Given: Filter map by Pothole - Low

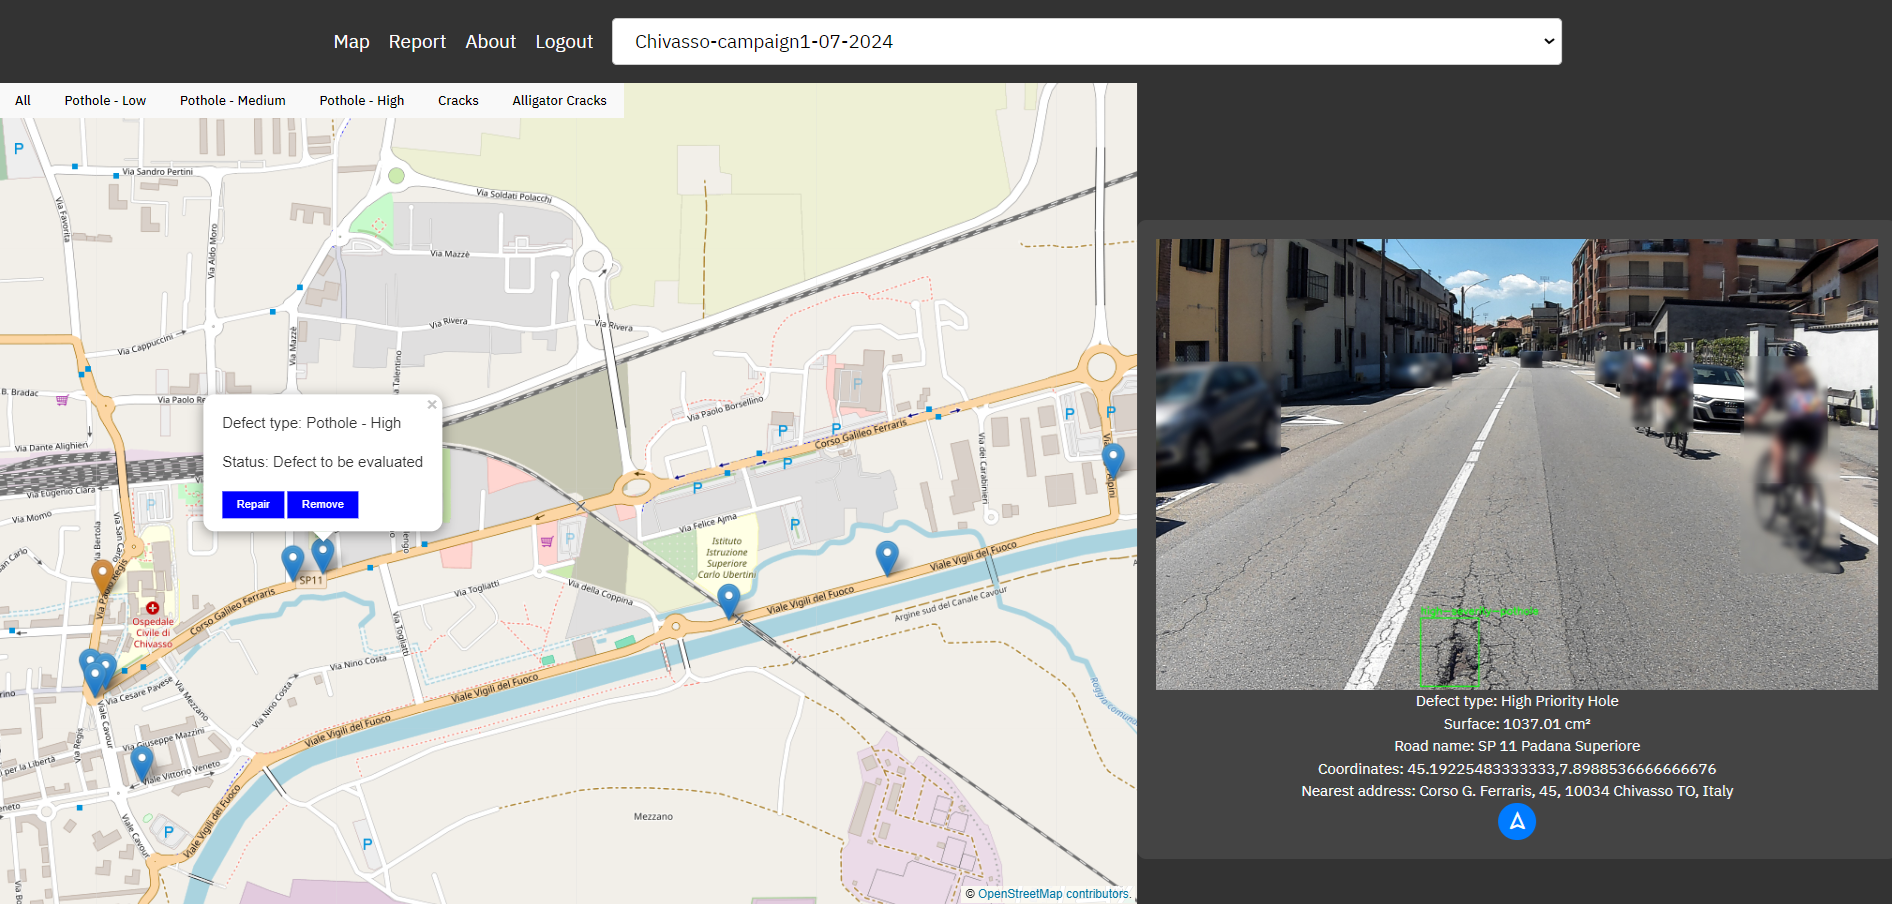Looking at the screenshot, I should [x=105, y=101].
